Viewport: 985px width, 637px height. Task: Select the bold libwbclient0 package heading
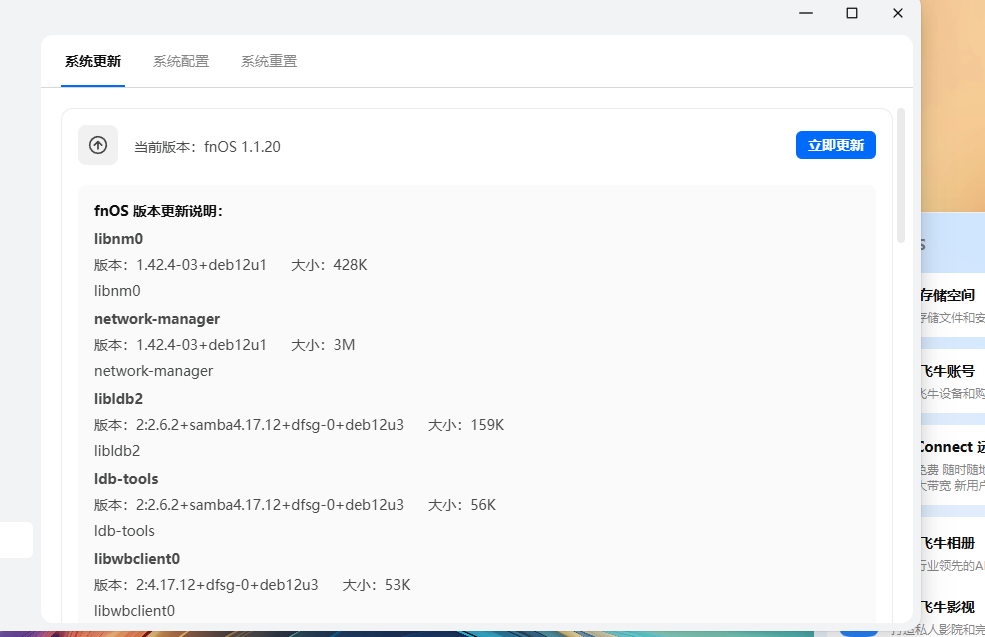point(137,559)
